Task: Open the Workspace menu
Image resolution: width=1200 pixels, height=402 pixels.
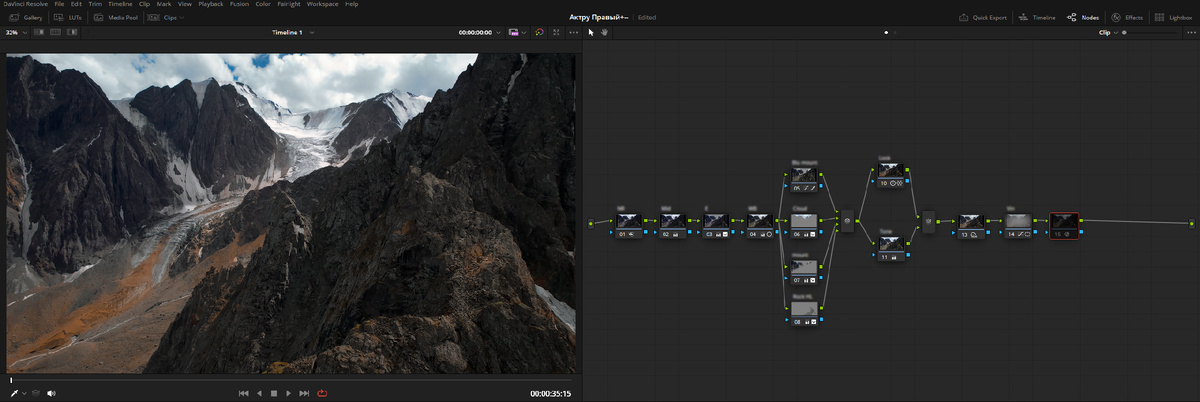Action: click(x=322, y=4)
